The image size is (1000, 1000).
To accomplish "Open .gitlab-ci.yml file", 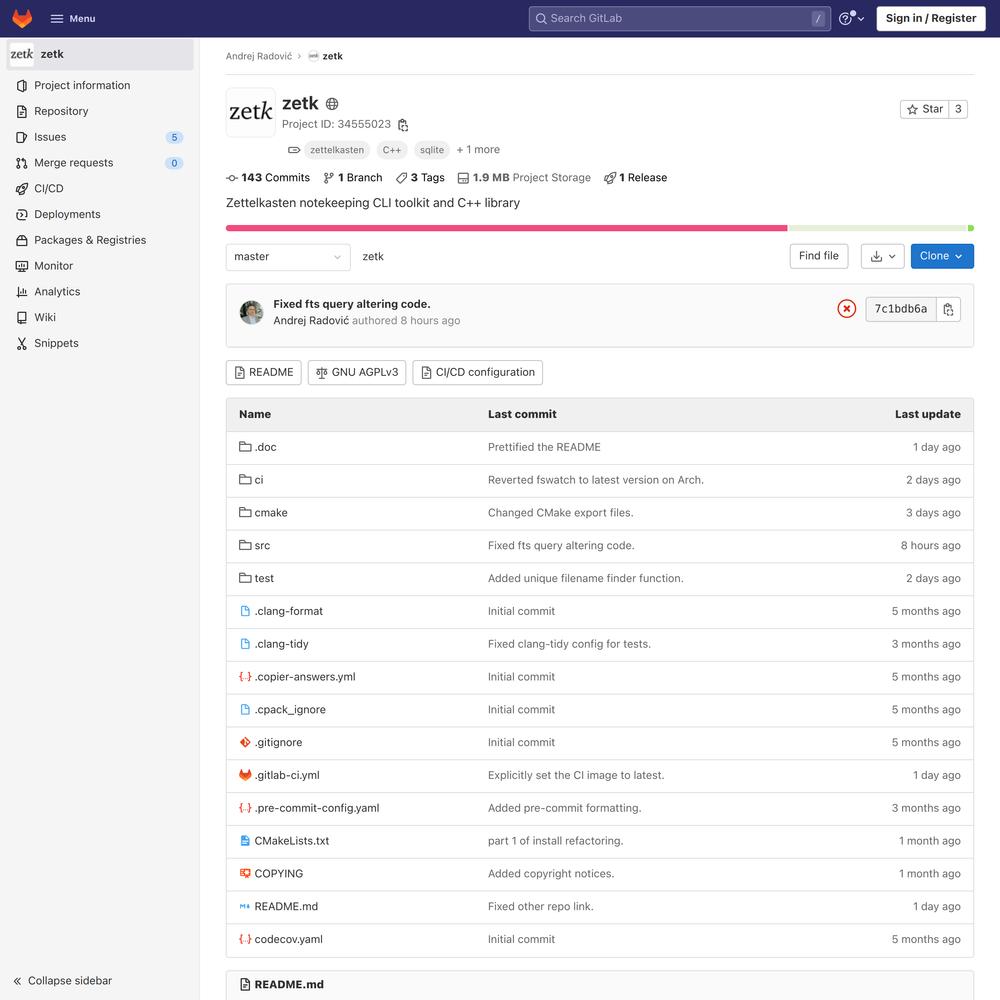I will (x=286, y=775).
